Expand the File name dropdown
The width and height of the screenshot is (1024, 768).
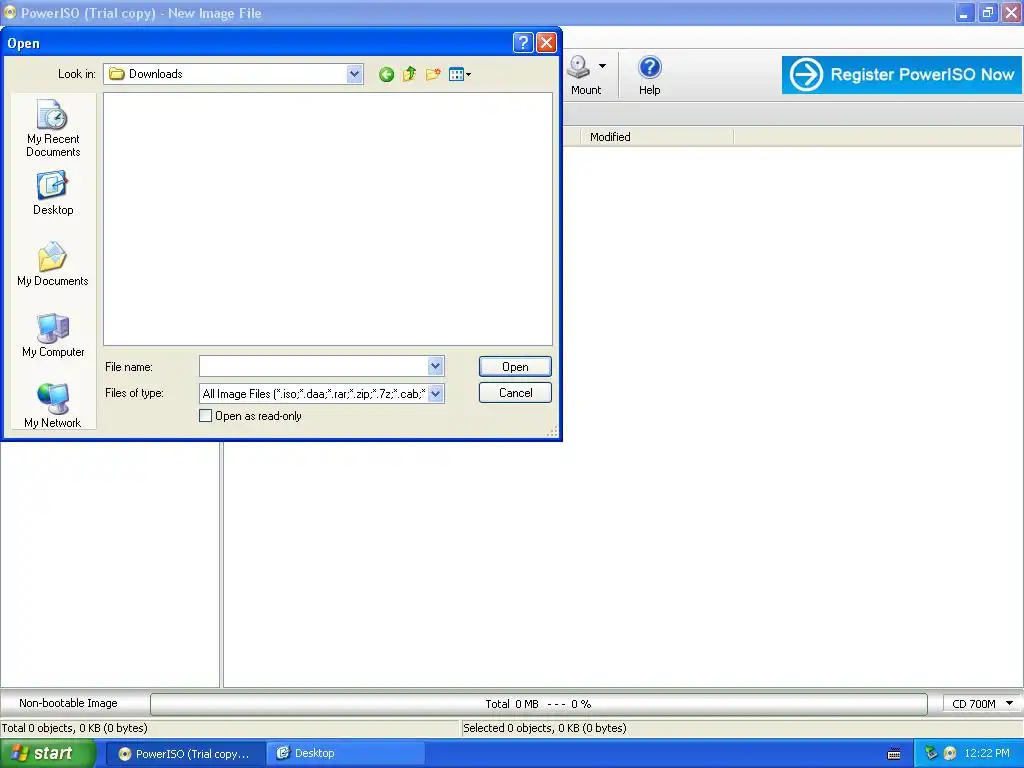pos(436,366)
